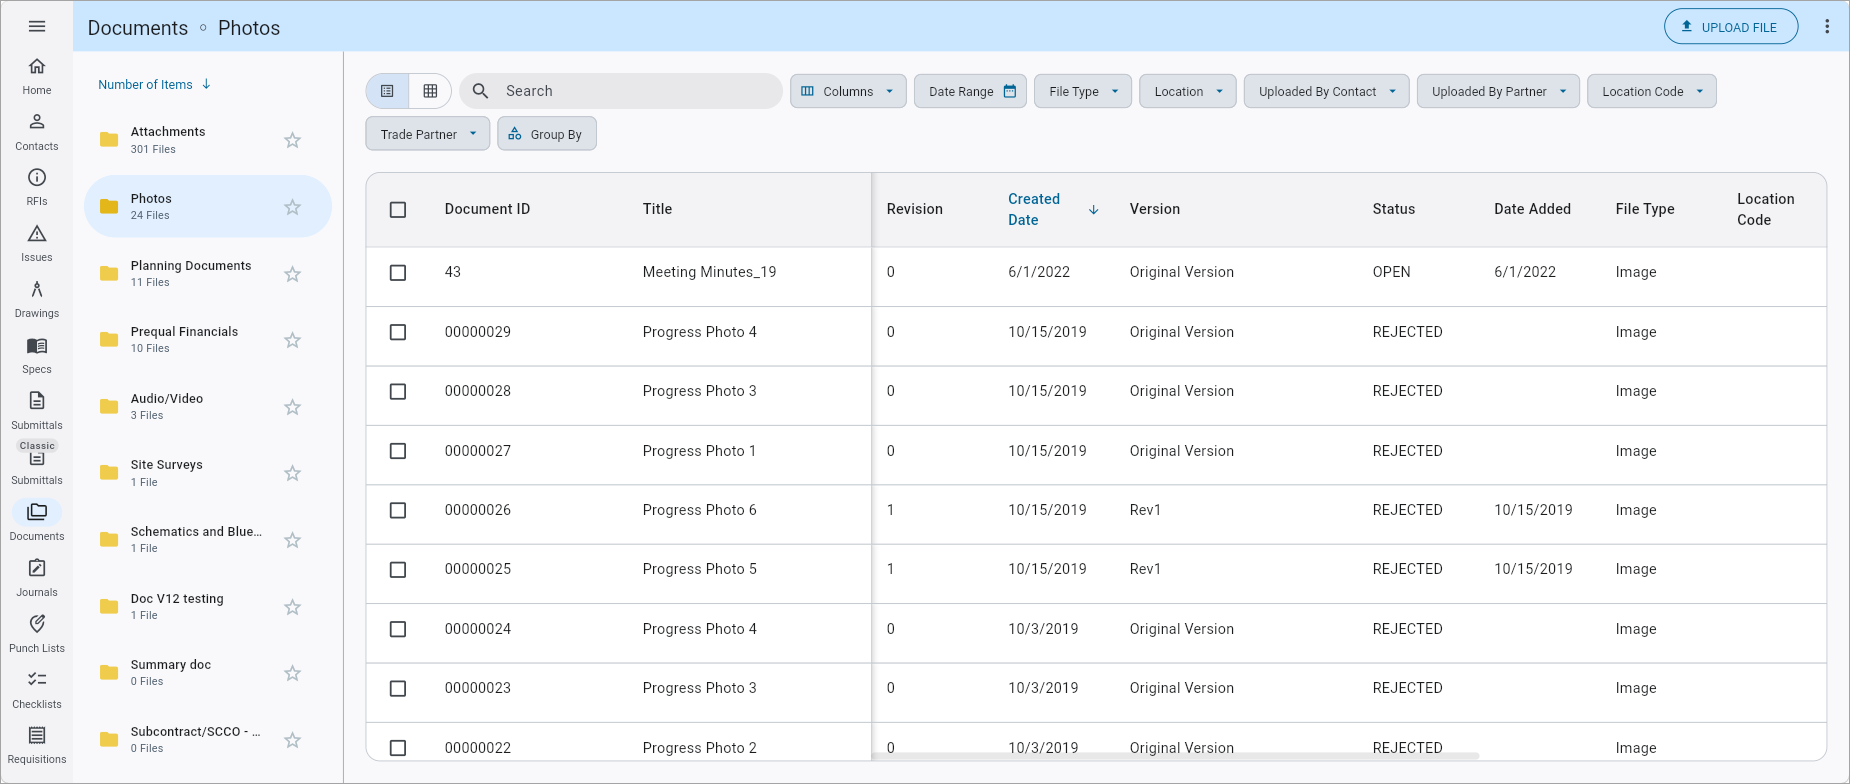Switch to list view layout
The width and height of the screenshot is (1850, 784).
[x=388, y=91]
